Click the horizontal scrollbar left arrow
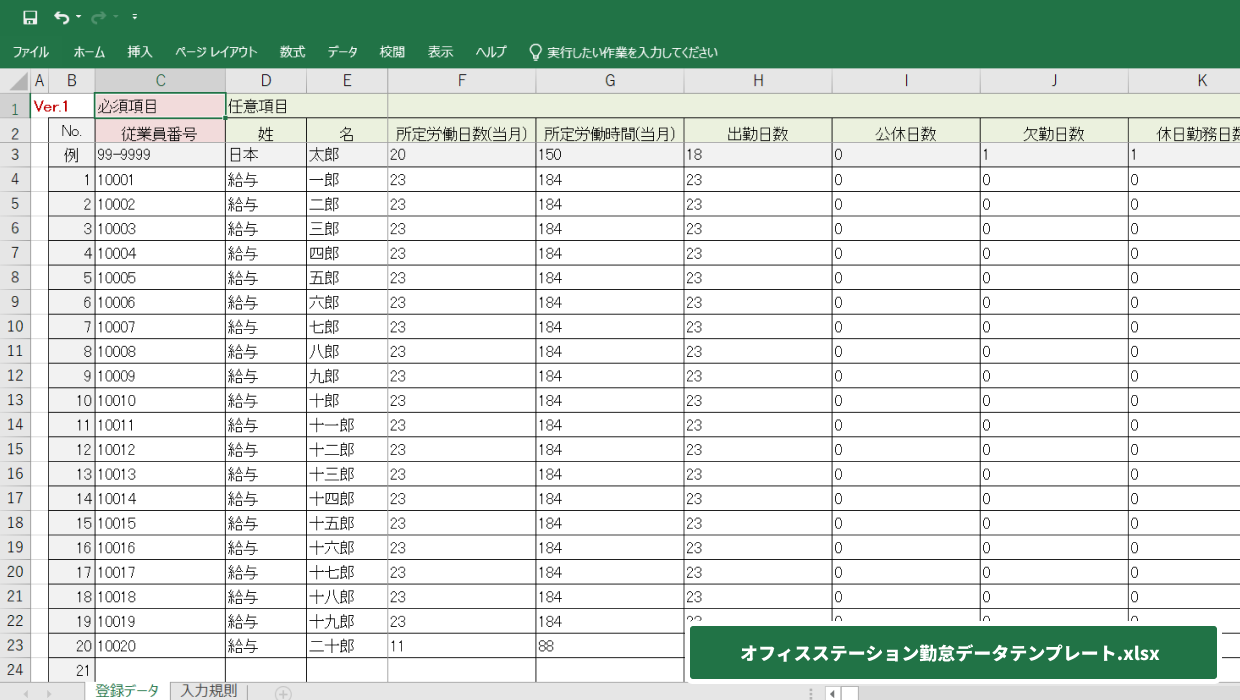 (x=832, y=693)
